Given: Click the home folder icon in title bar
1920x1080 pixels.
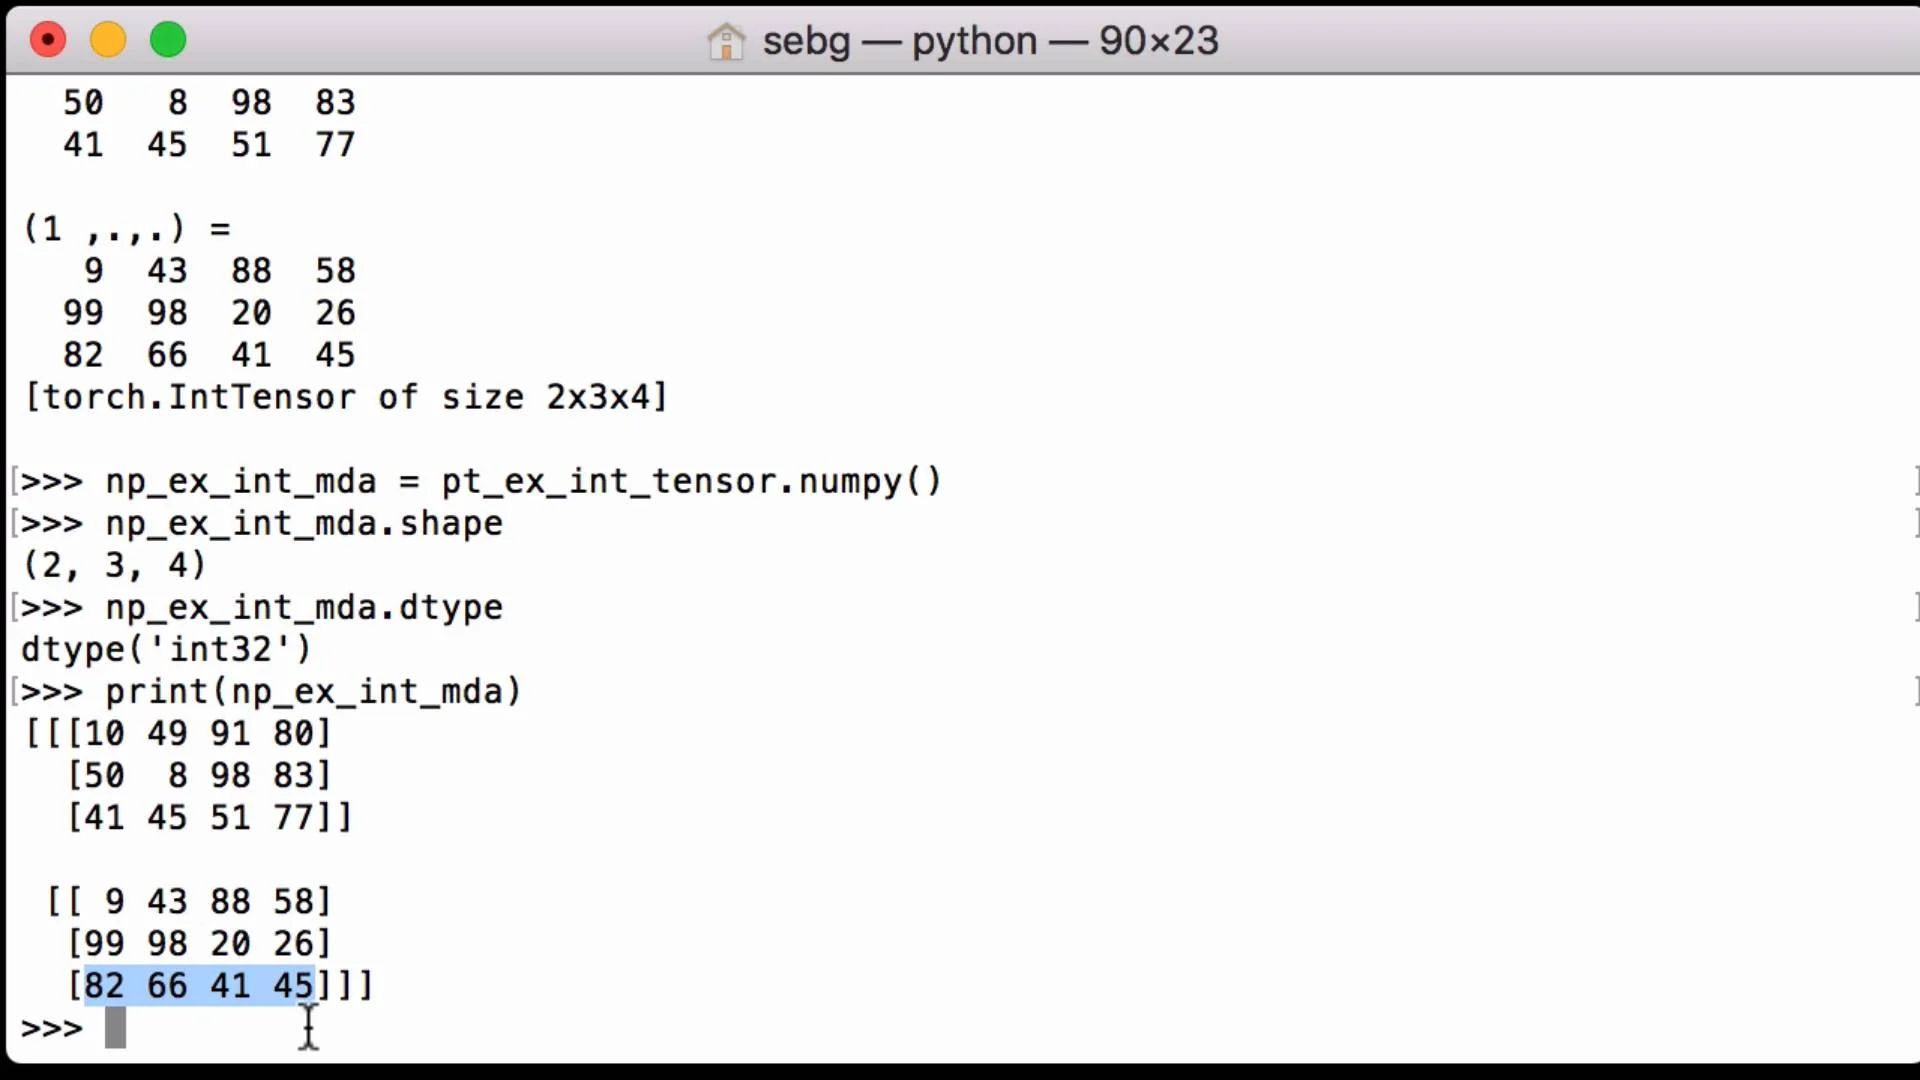Looking at the screenshot, I should (x=726, y=42).
